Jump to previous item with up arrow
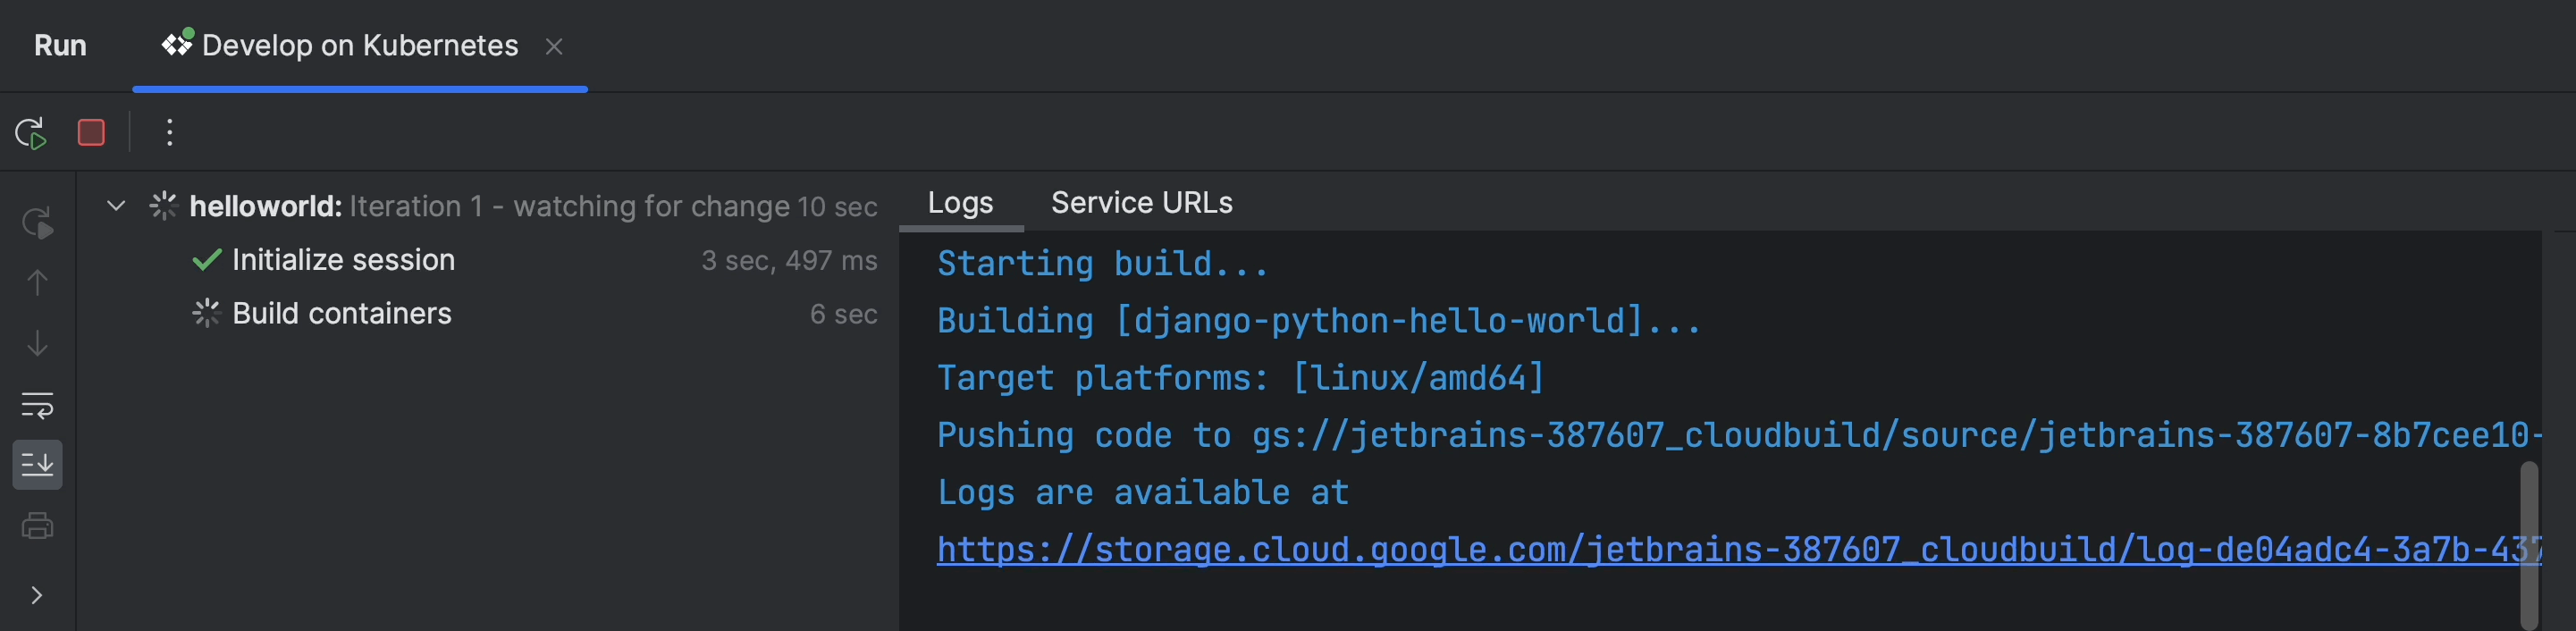Screen dimensions: 2576x631 [x=37, y=283]
